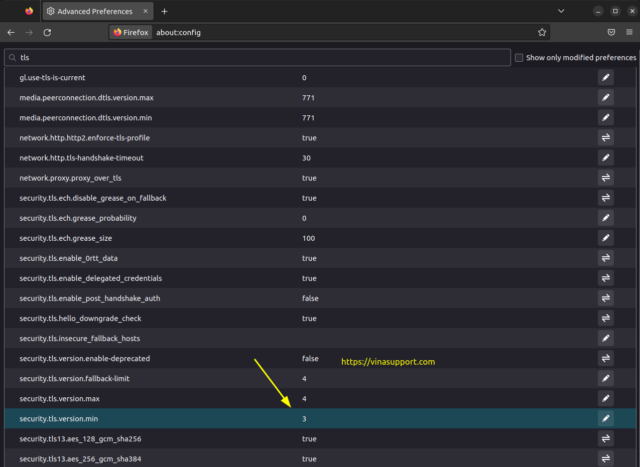Screen dimensions: 640x467
Task: Open the Pocket save icon in toolbar
Action: coord(611,32)
